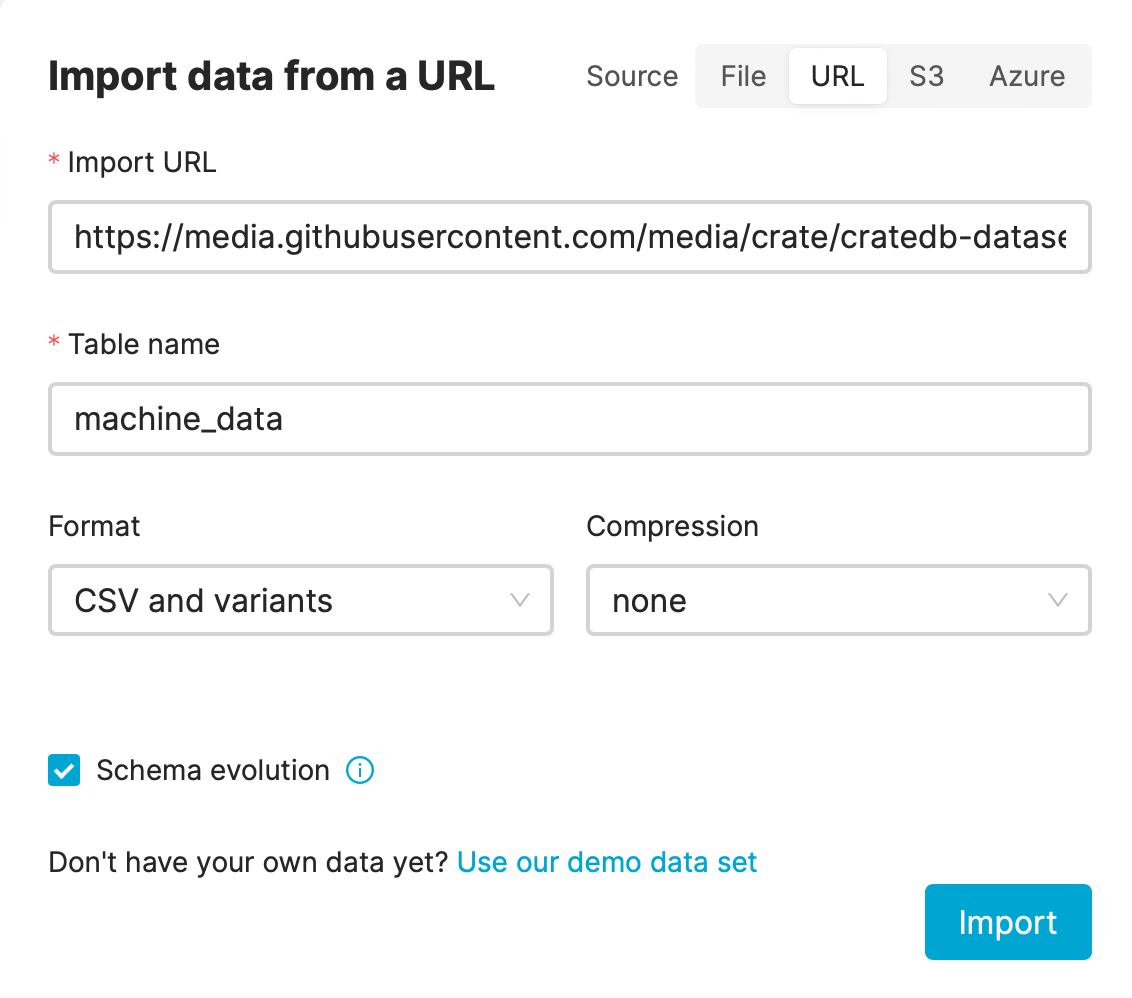Keep the URL source tab selected

(837, 76)
